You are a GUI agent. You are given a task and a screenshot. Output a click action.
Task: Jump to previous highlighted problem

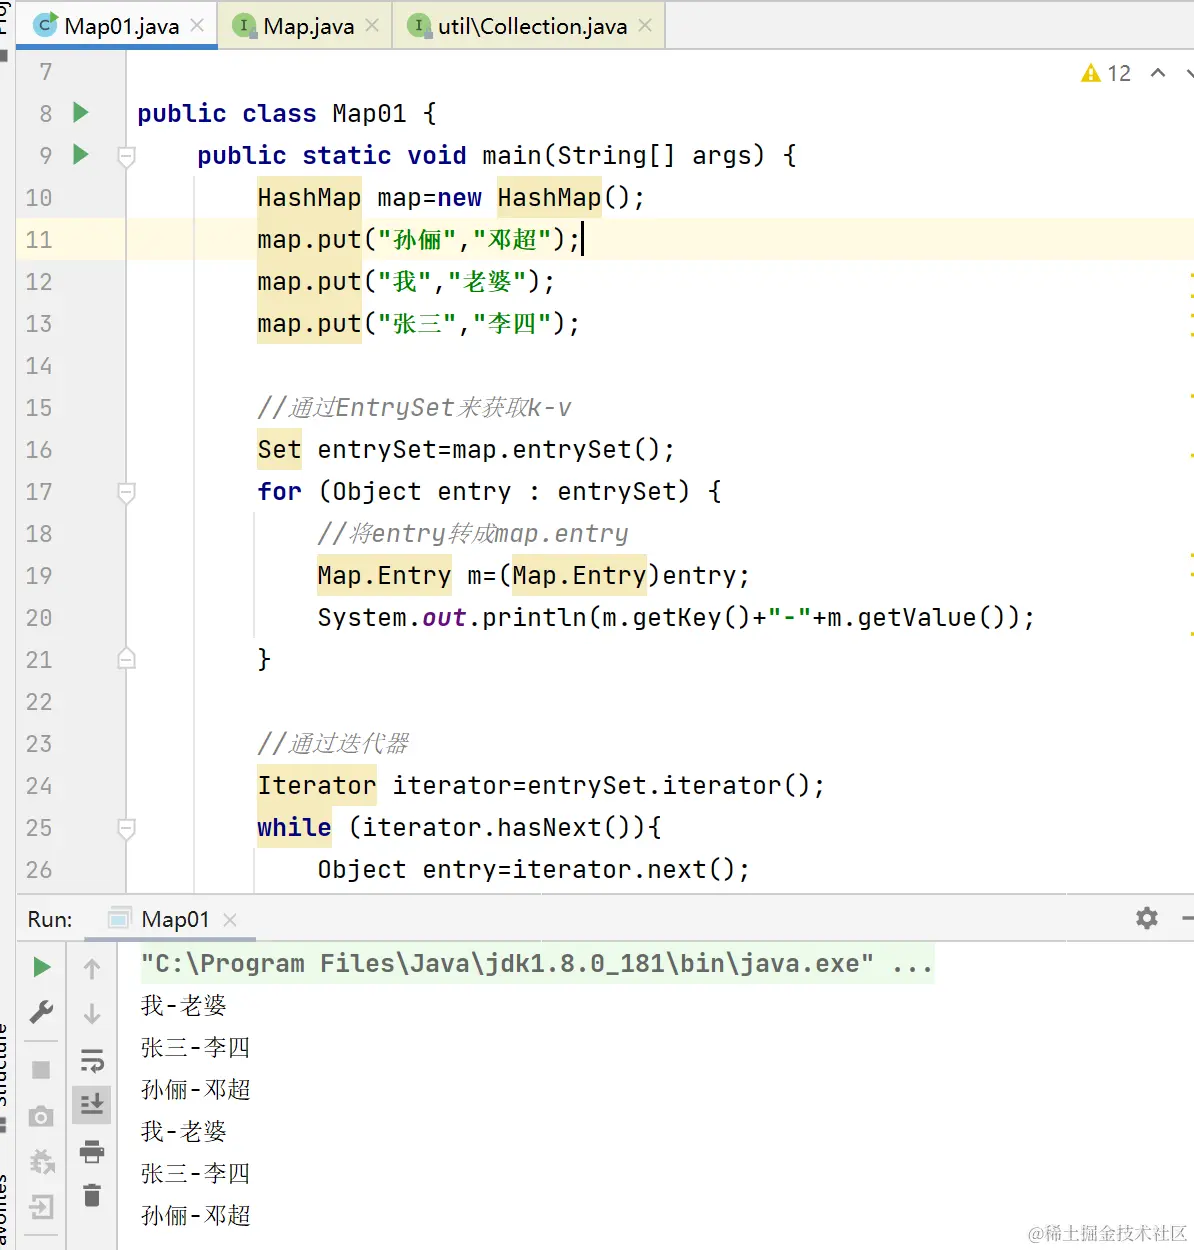pos(1158,73)
